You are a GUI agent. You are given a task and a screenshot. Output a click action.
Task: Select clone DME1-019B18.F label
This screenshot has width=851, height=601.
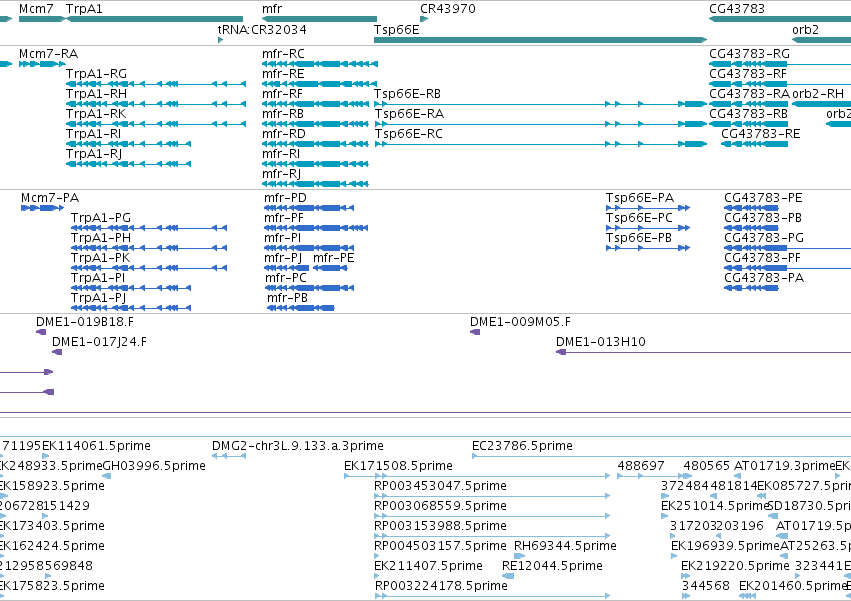tap(85, 322)
